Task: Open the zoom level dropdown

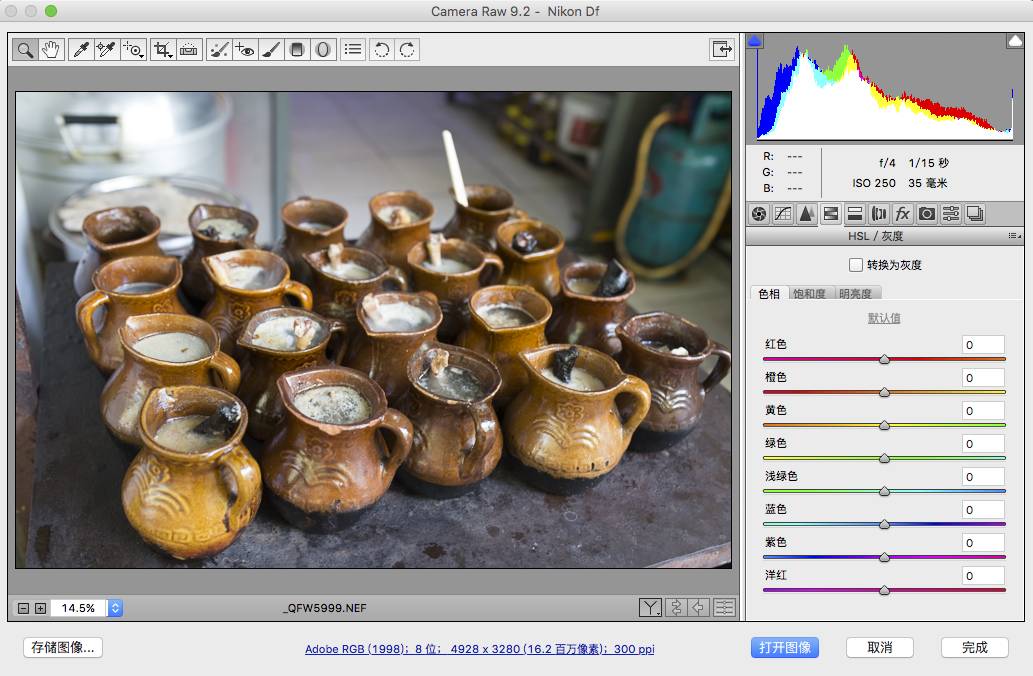Action: (x=115, y=608)
